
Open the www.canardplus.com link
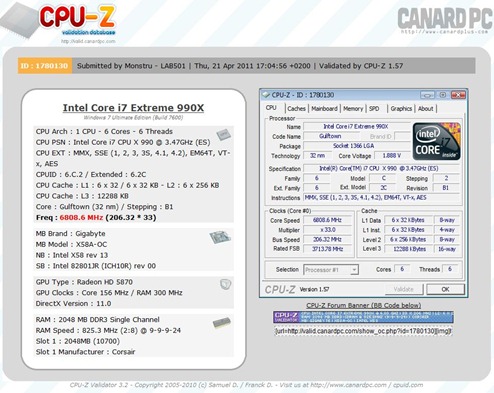pos(445,32)
